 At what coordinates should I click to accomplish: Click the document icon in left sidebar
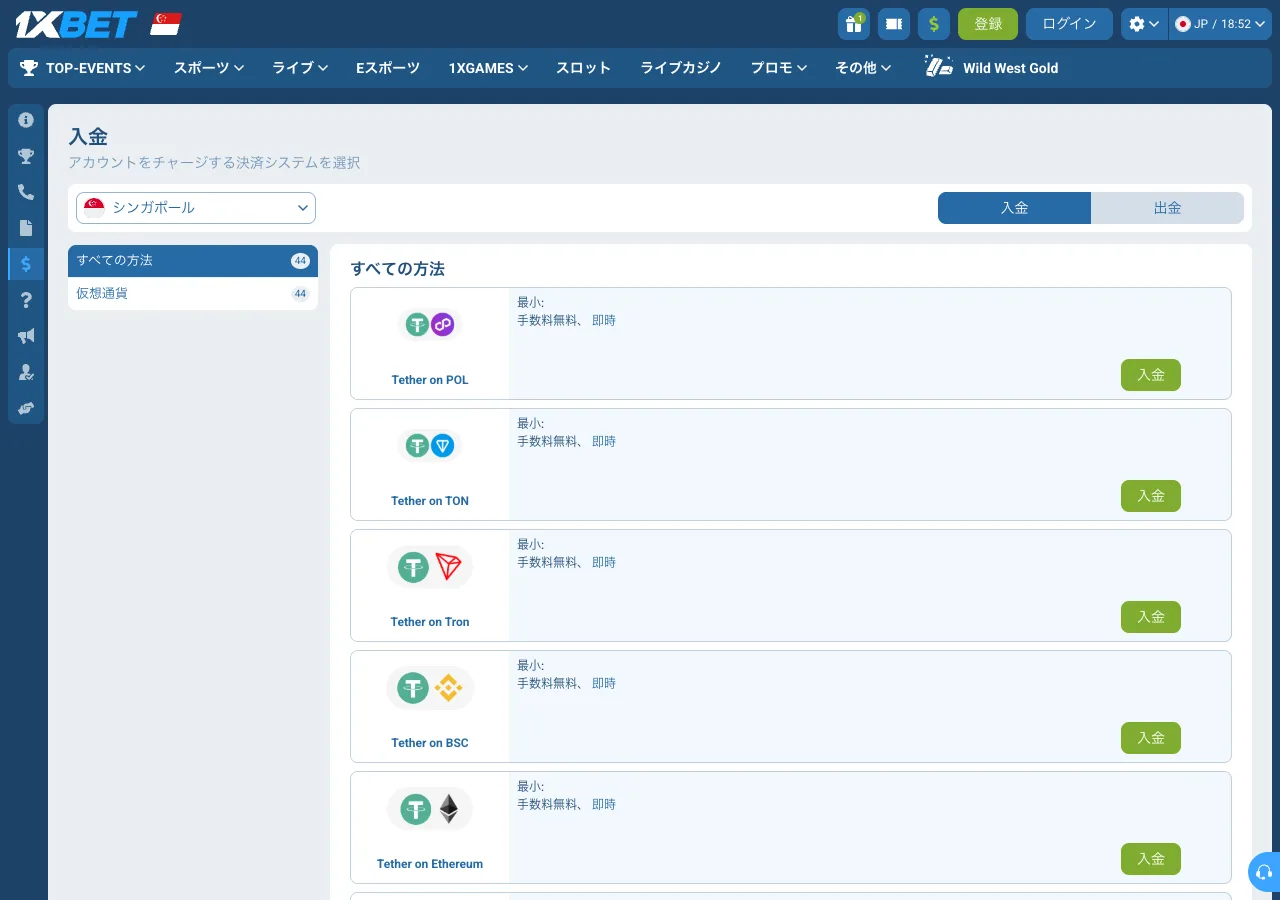tap(26, 228)
